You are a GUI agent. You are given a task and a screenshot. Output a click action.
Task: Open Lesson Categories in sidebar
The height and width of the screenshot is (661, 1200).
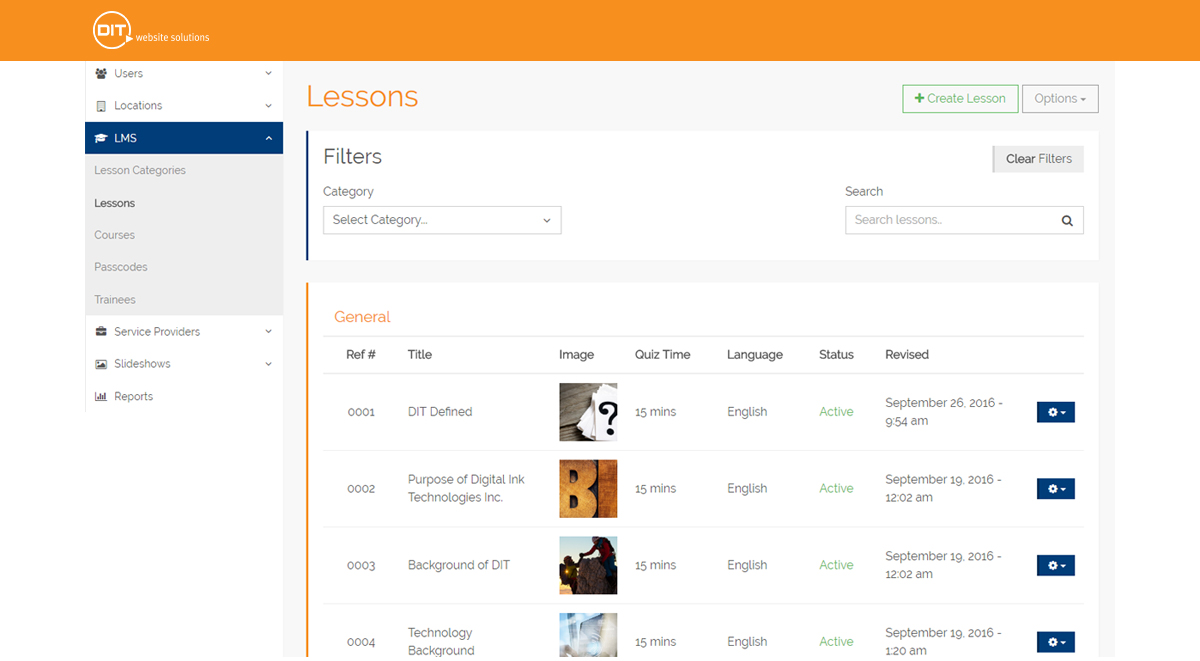click(140, 171)
